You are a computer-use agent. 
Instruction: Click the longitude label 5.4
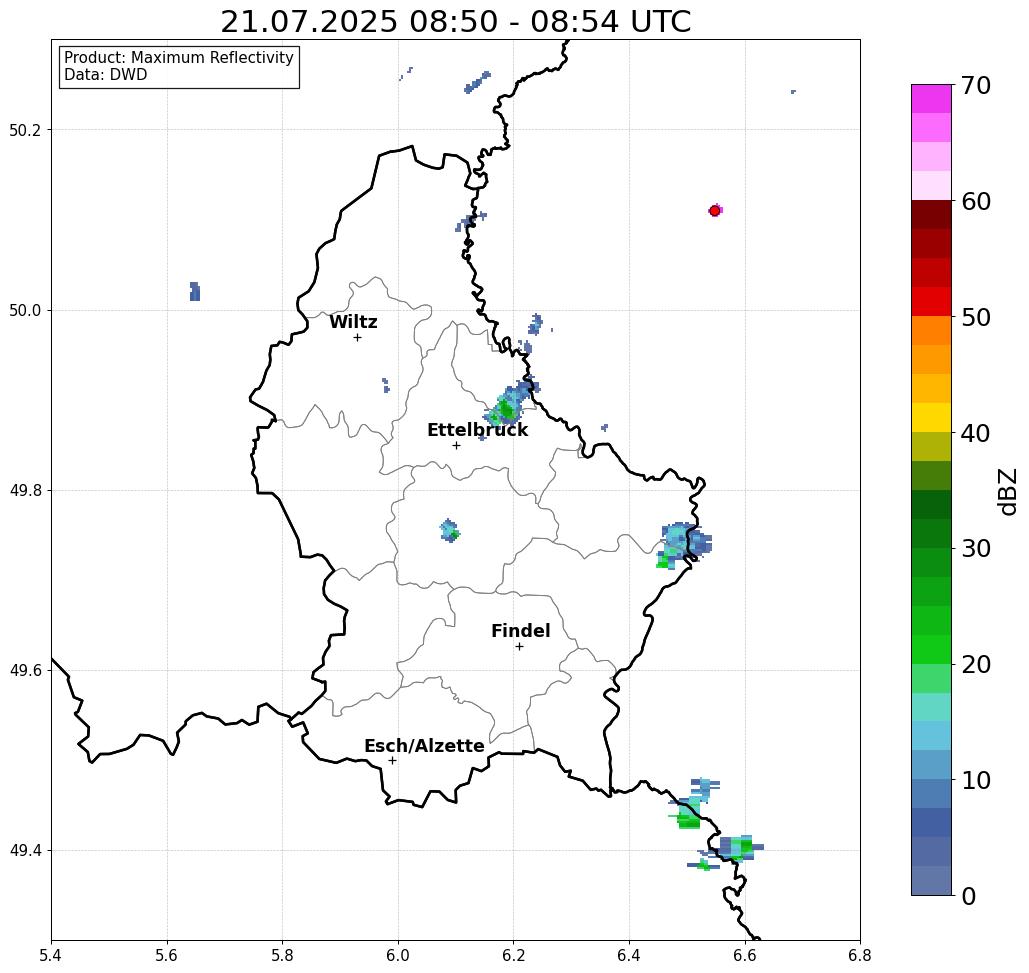click(x=51, y=955)
